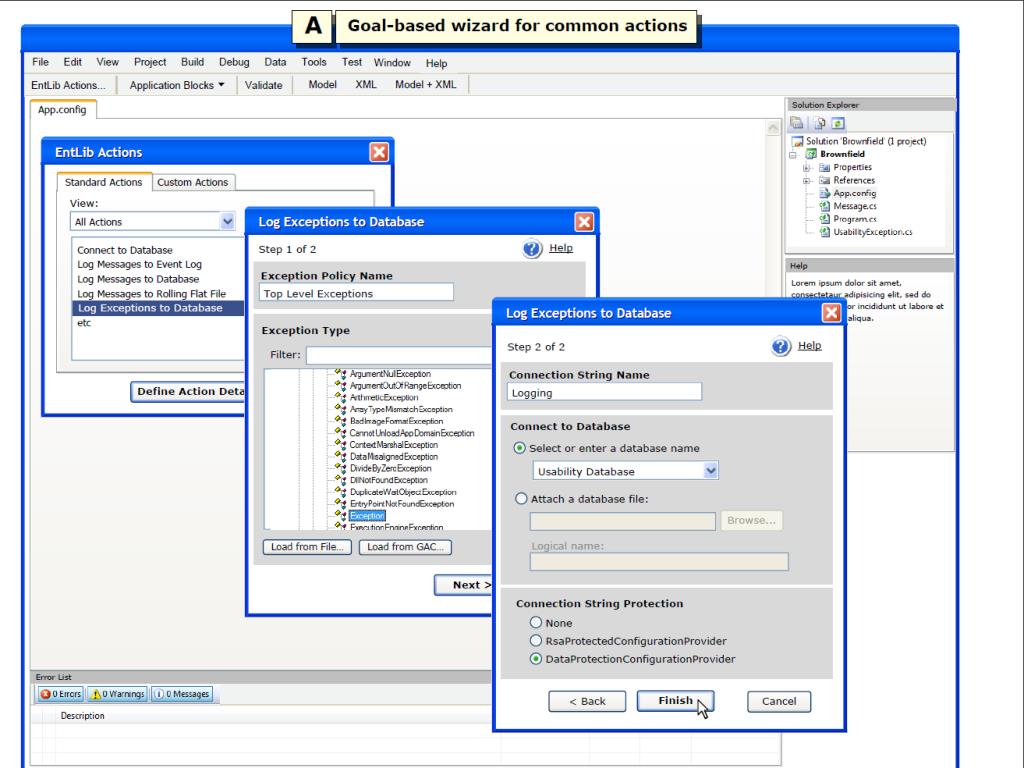Open the Debug menu
Image resolution: width=1024 pixels, height=768 pixels.
(234, 62)
